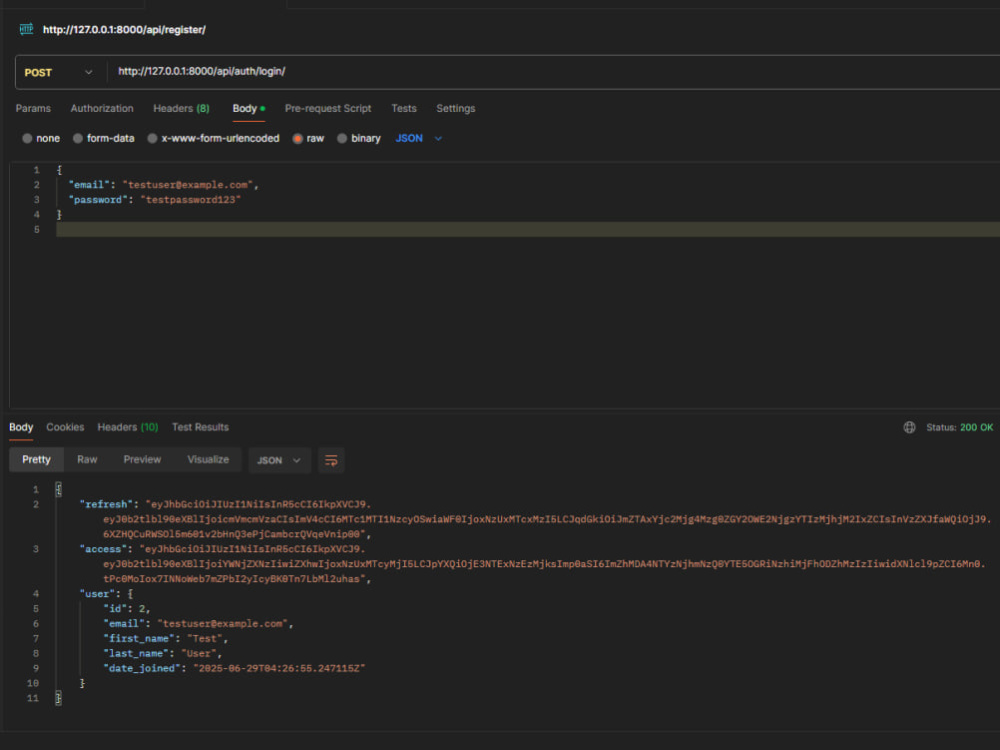
Task: Click the network globe icon near Status
Action: (x=909, y=427)
